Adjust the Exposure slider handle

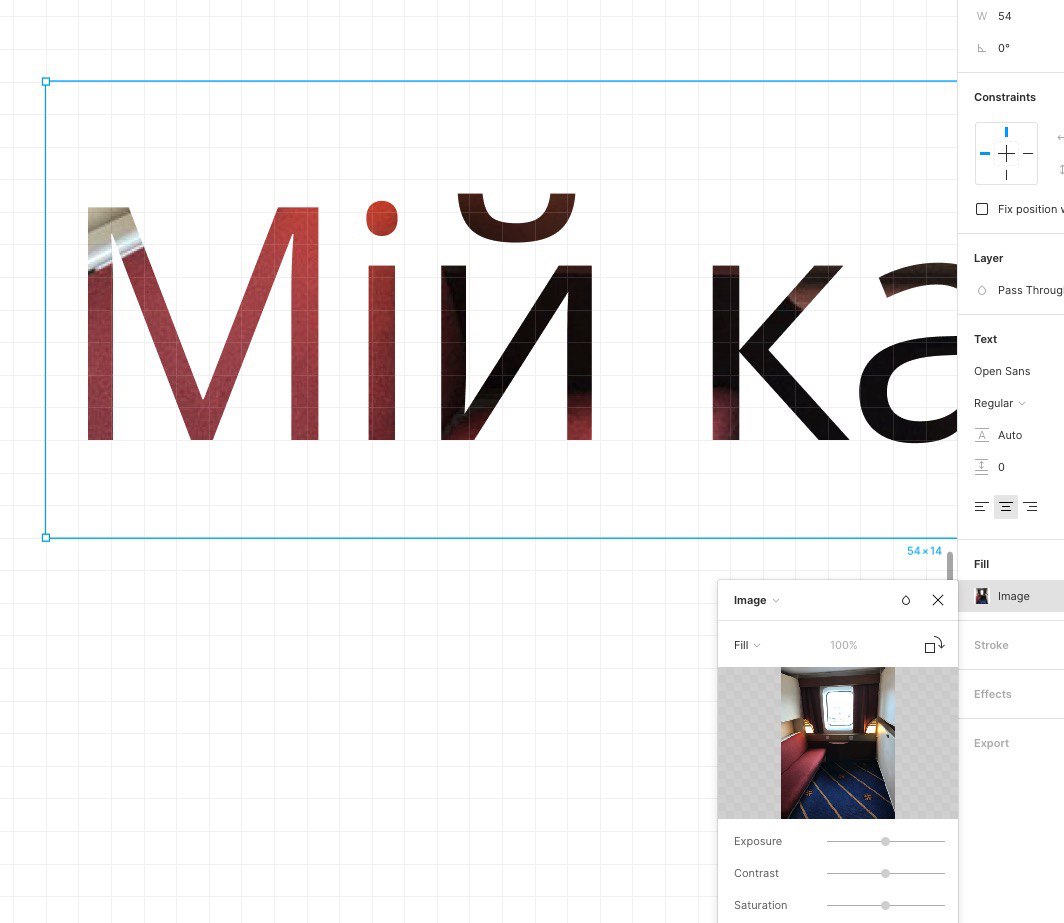point(885,842)
